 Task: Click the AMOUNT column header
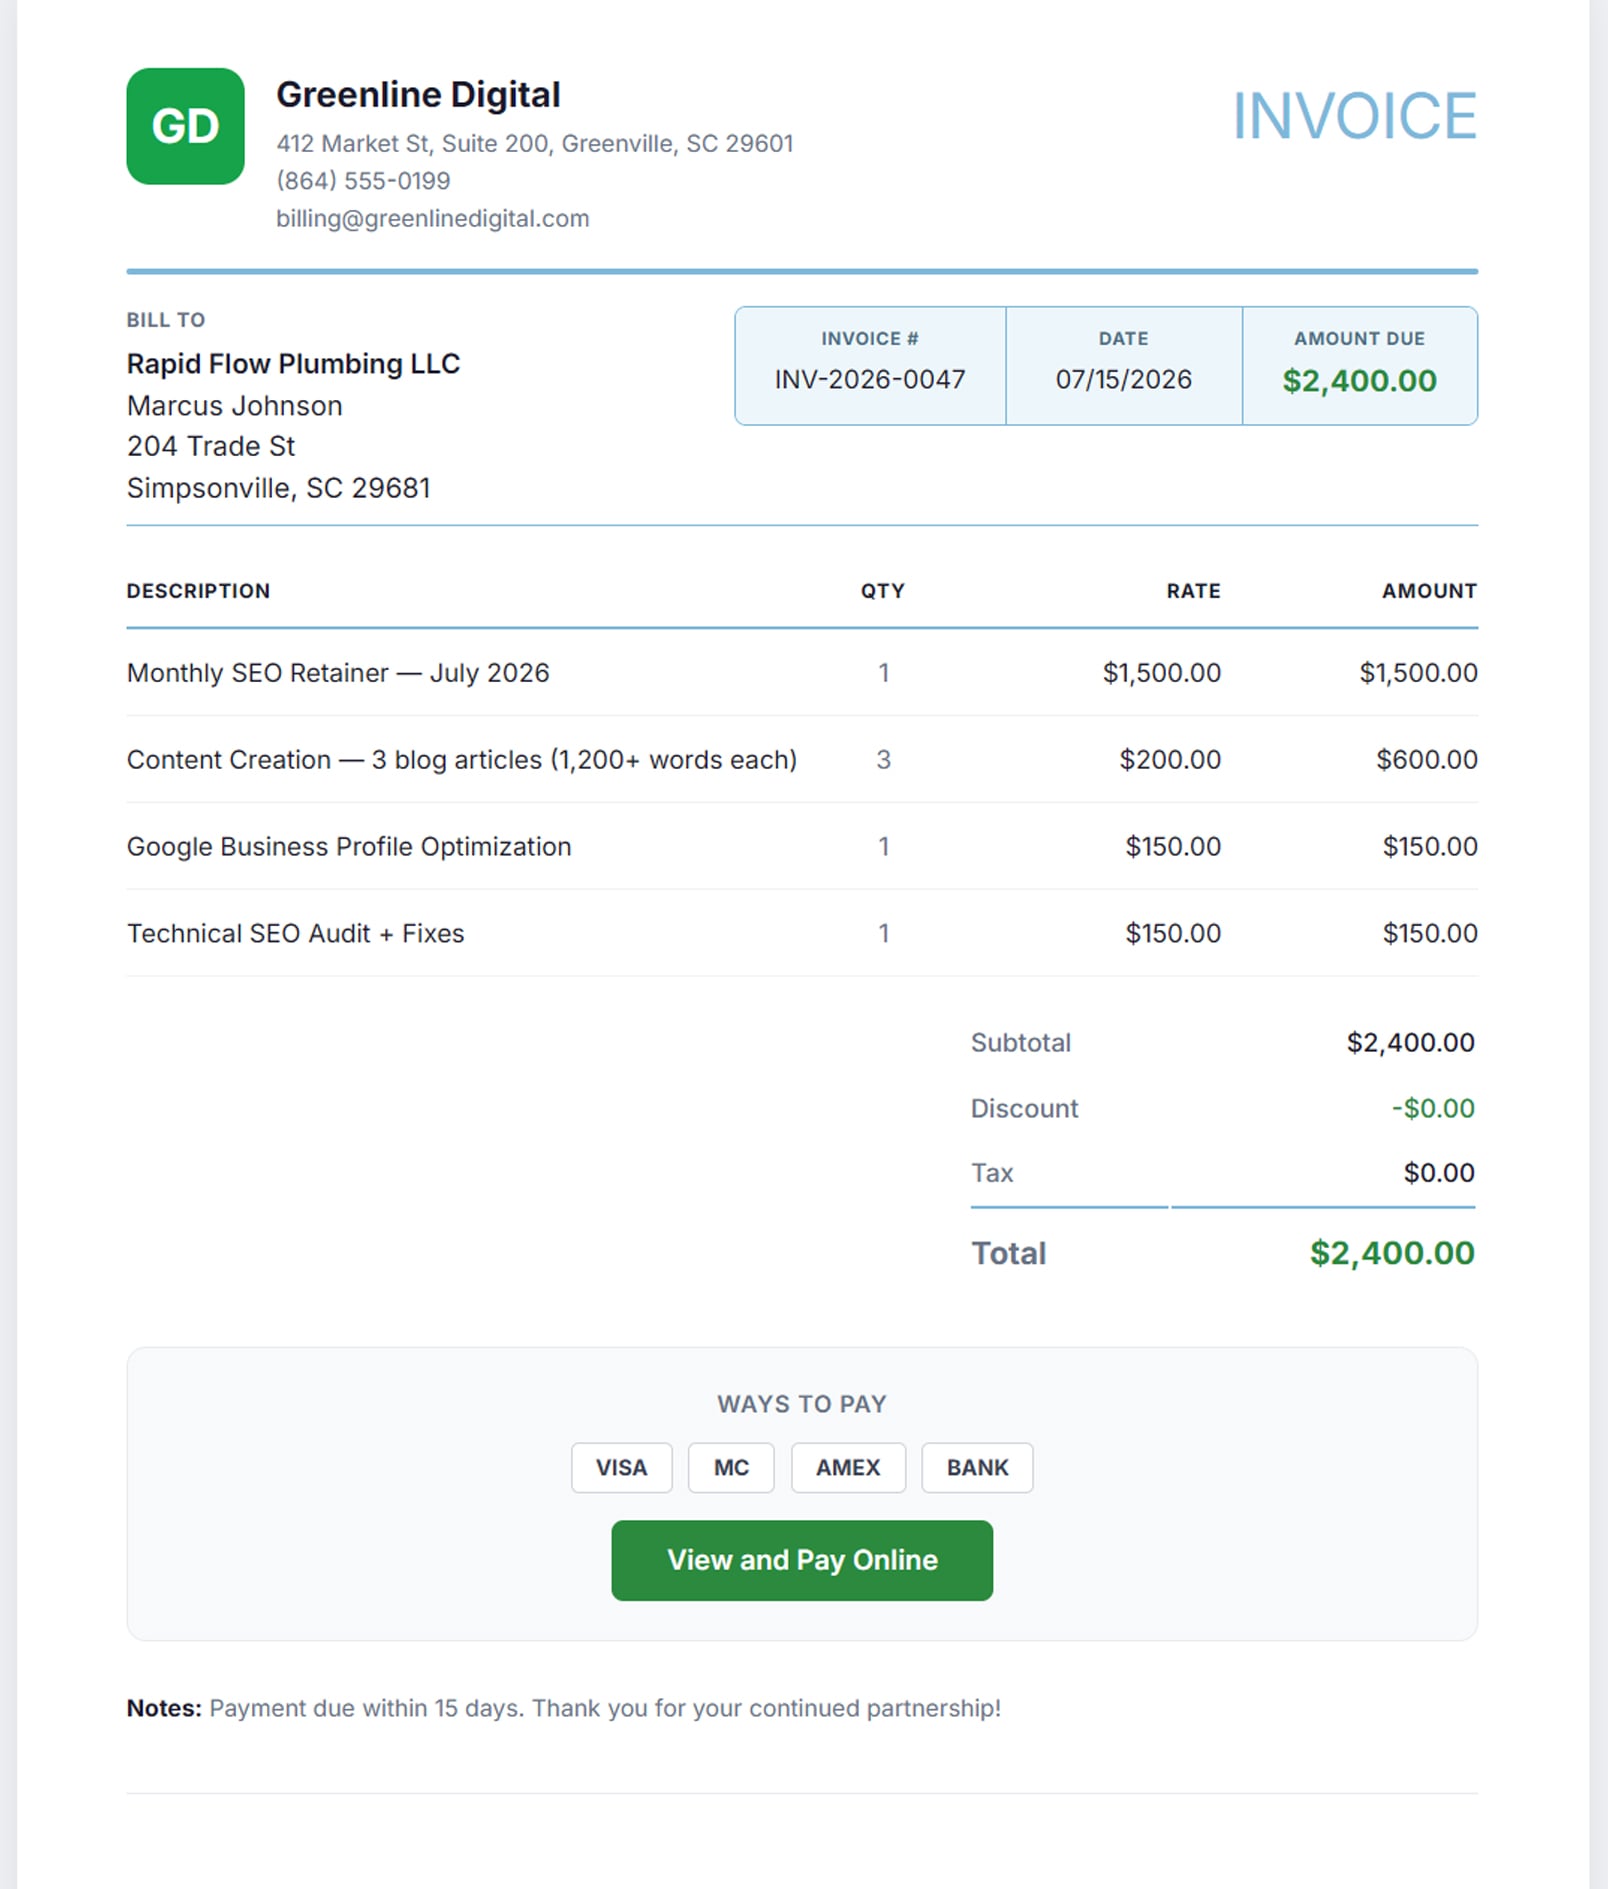pyautogui.click(x=1429, y=591)
